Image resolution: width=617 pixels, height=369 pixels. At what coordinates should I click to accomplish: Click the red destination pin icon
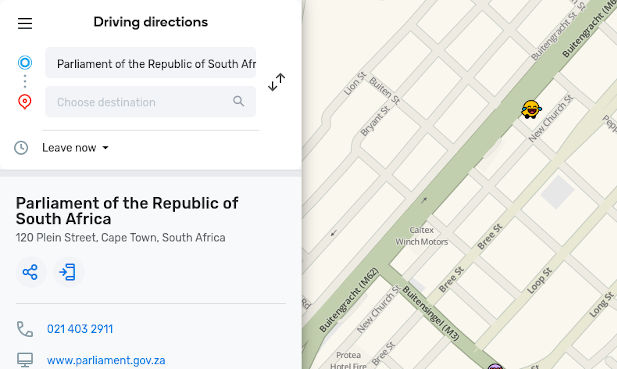(25, 101)
